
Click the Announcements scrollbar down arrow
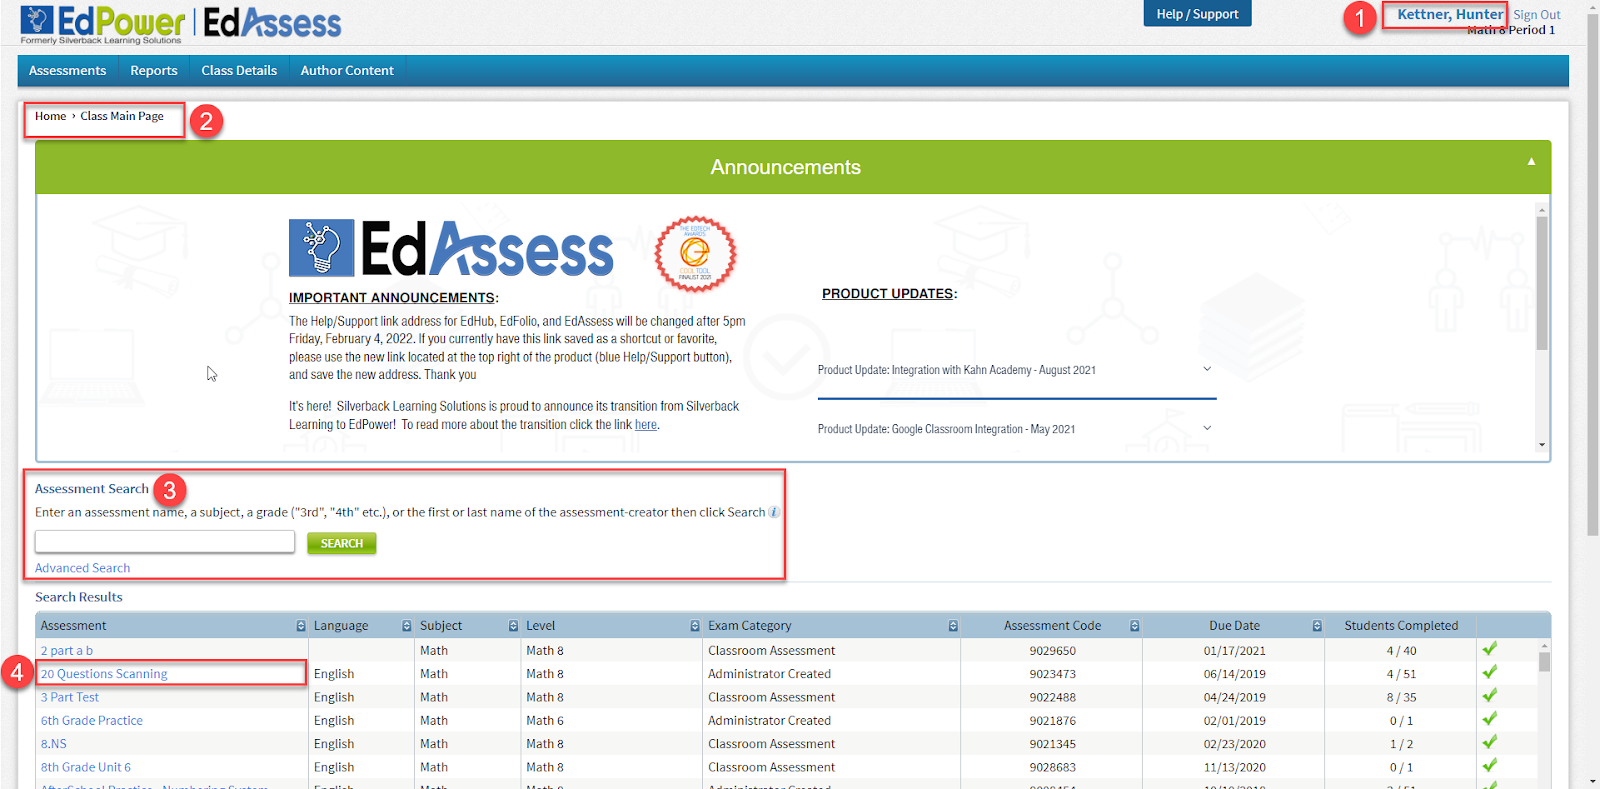[1542, 445]
